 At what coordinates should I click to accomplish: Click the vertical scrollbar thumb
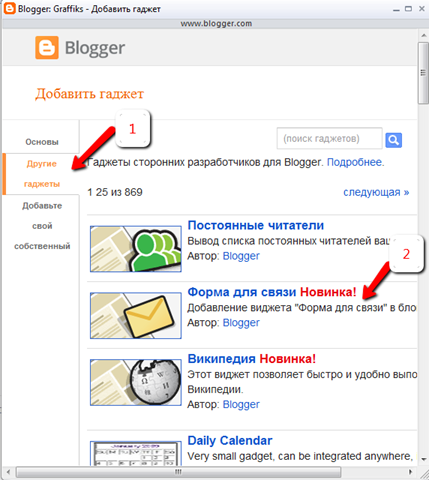click(x=424, y=73)
